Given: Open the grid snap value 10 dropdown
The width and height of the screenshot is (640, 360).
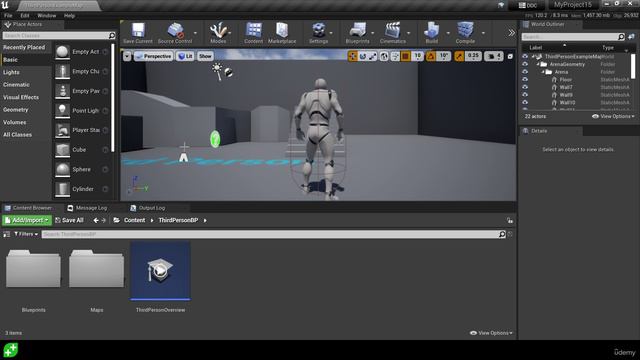Looking at the screenshot, I should 417,56.
